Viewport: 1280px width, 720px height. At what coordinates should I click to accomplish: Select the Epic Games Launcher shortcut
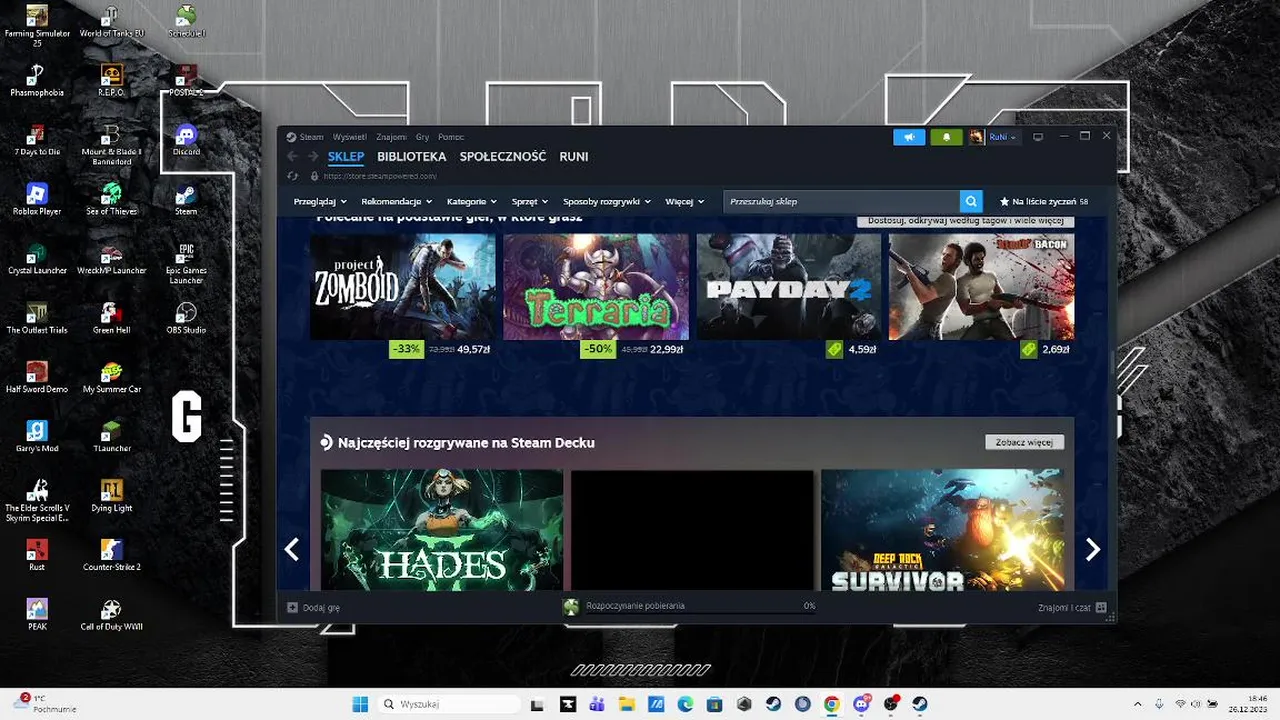(x=186, y=262)
